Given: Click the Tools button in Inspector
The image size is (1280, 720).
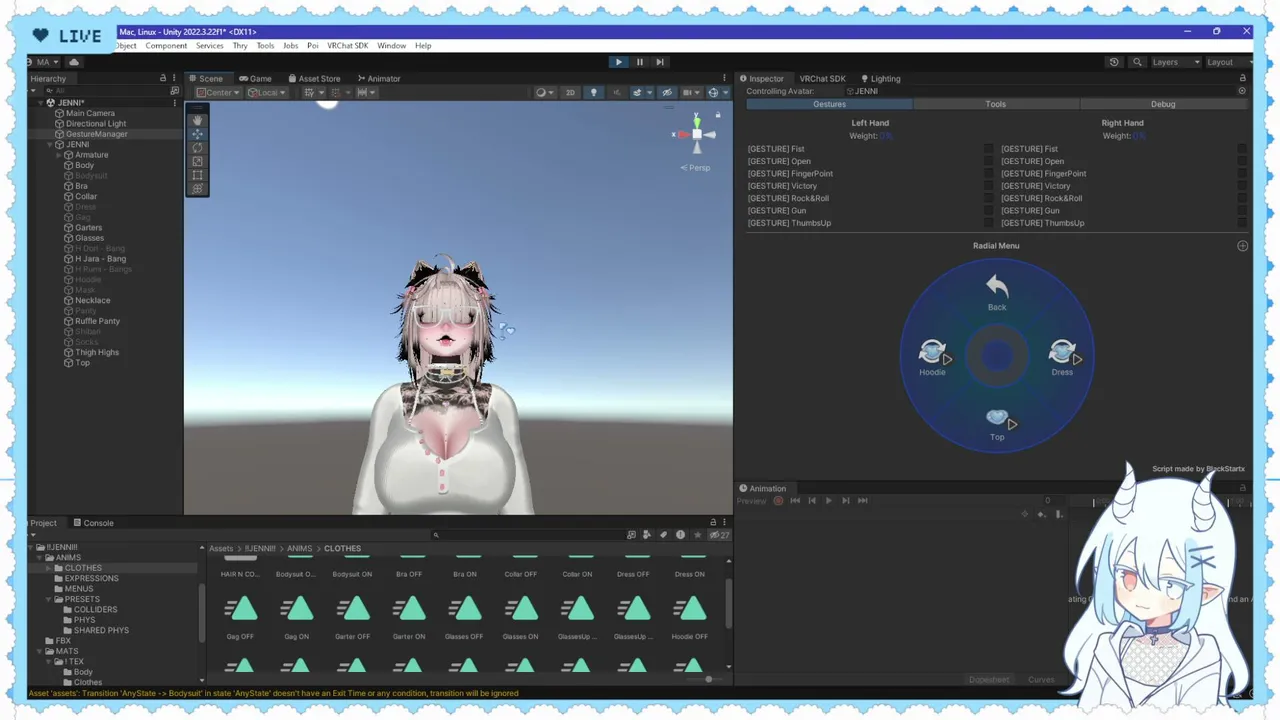Looking at the screenshot, I should click(x=996, y=104).
